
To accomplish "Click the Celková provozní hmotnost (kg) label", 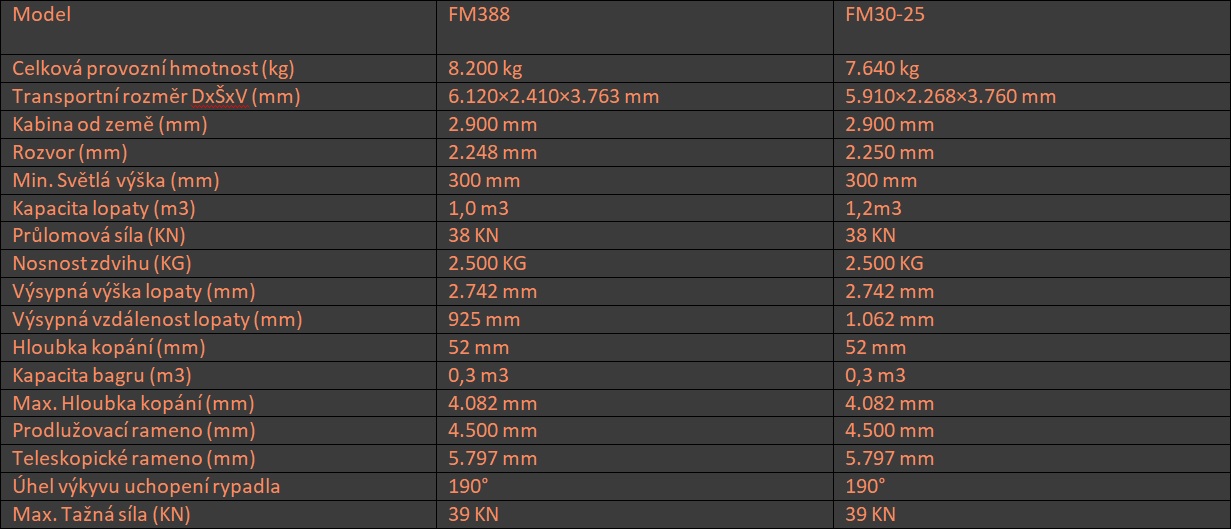I will (153, 69).
